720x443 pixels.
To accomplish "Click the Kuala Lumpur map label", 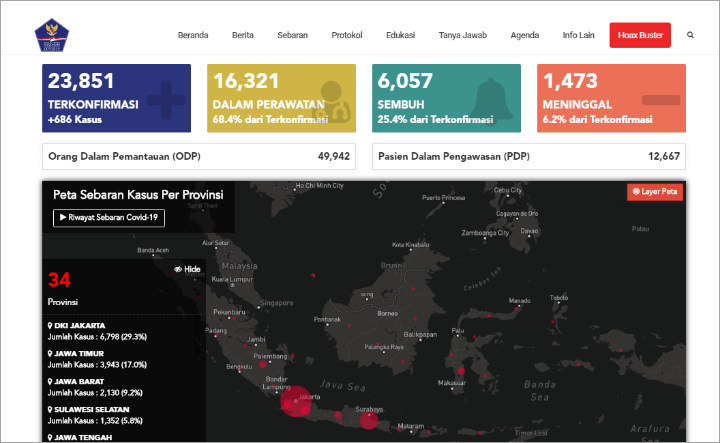I will [232, 279].
